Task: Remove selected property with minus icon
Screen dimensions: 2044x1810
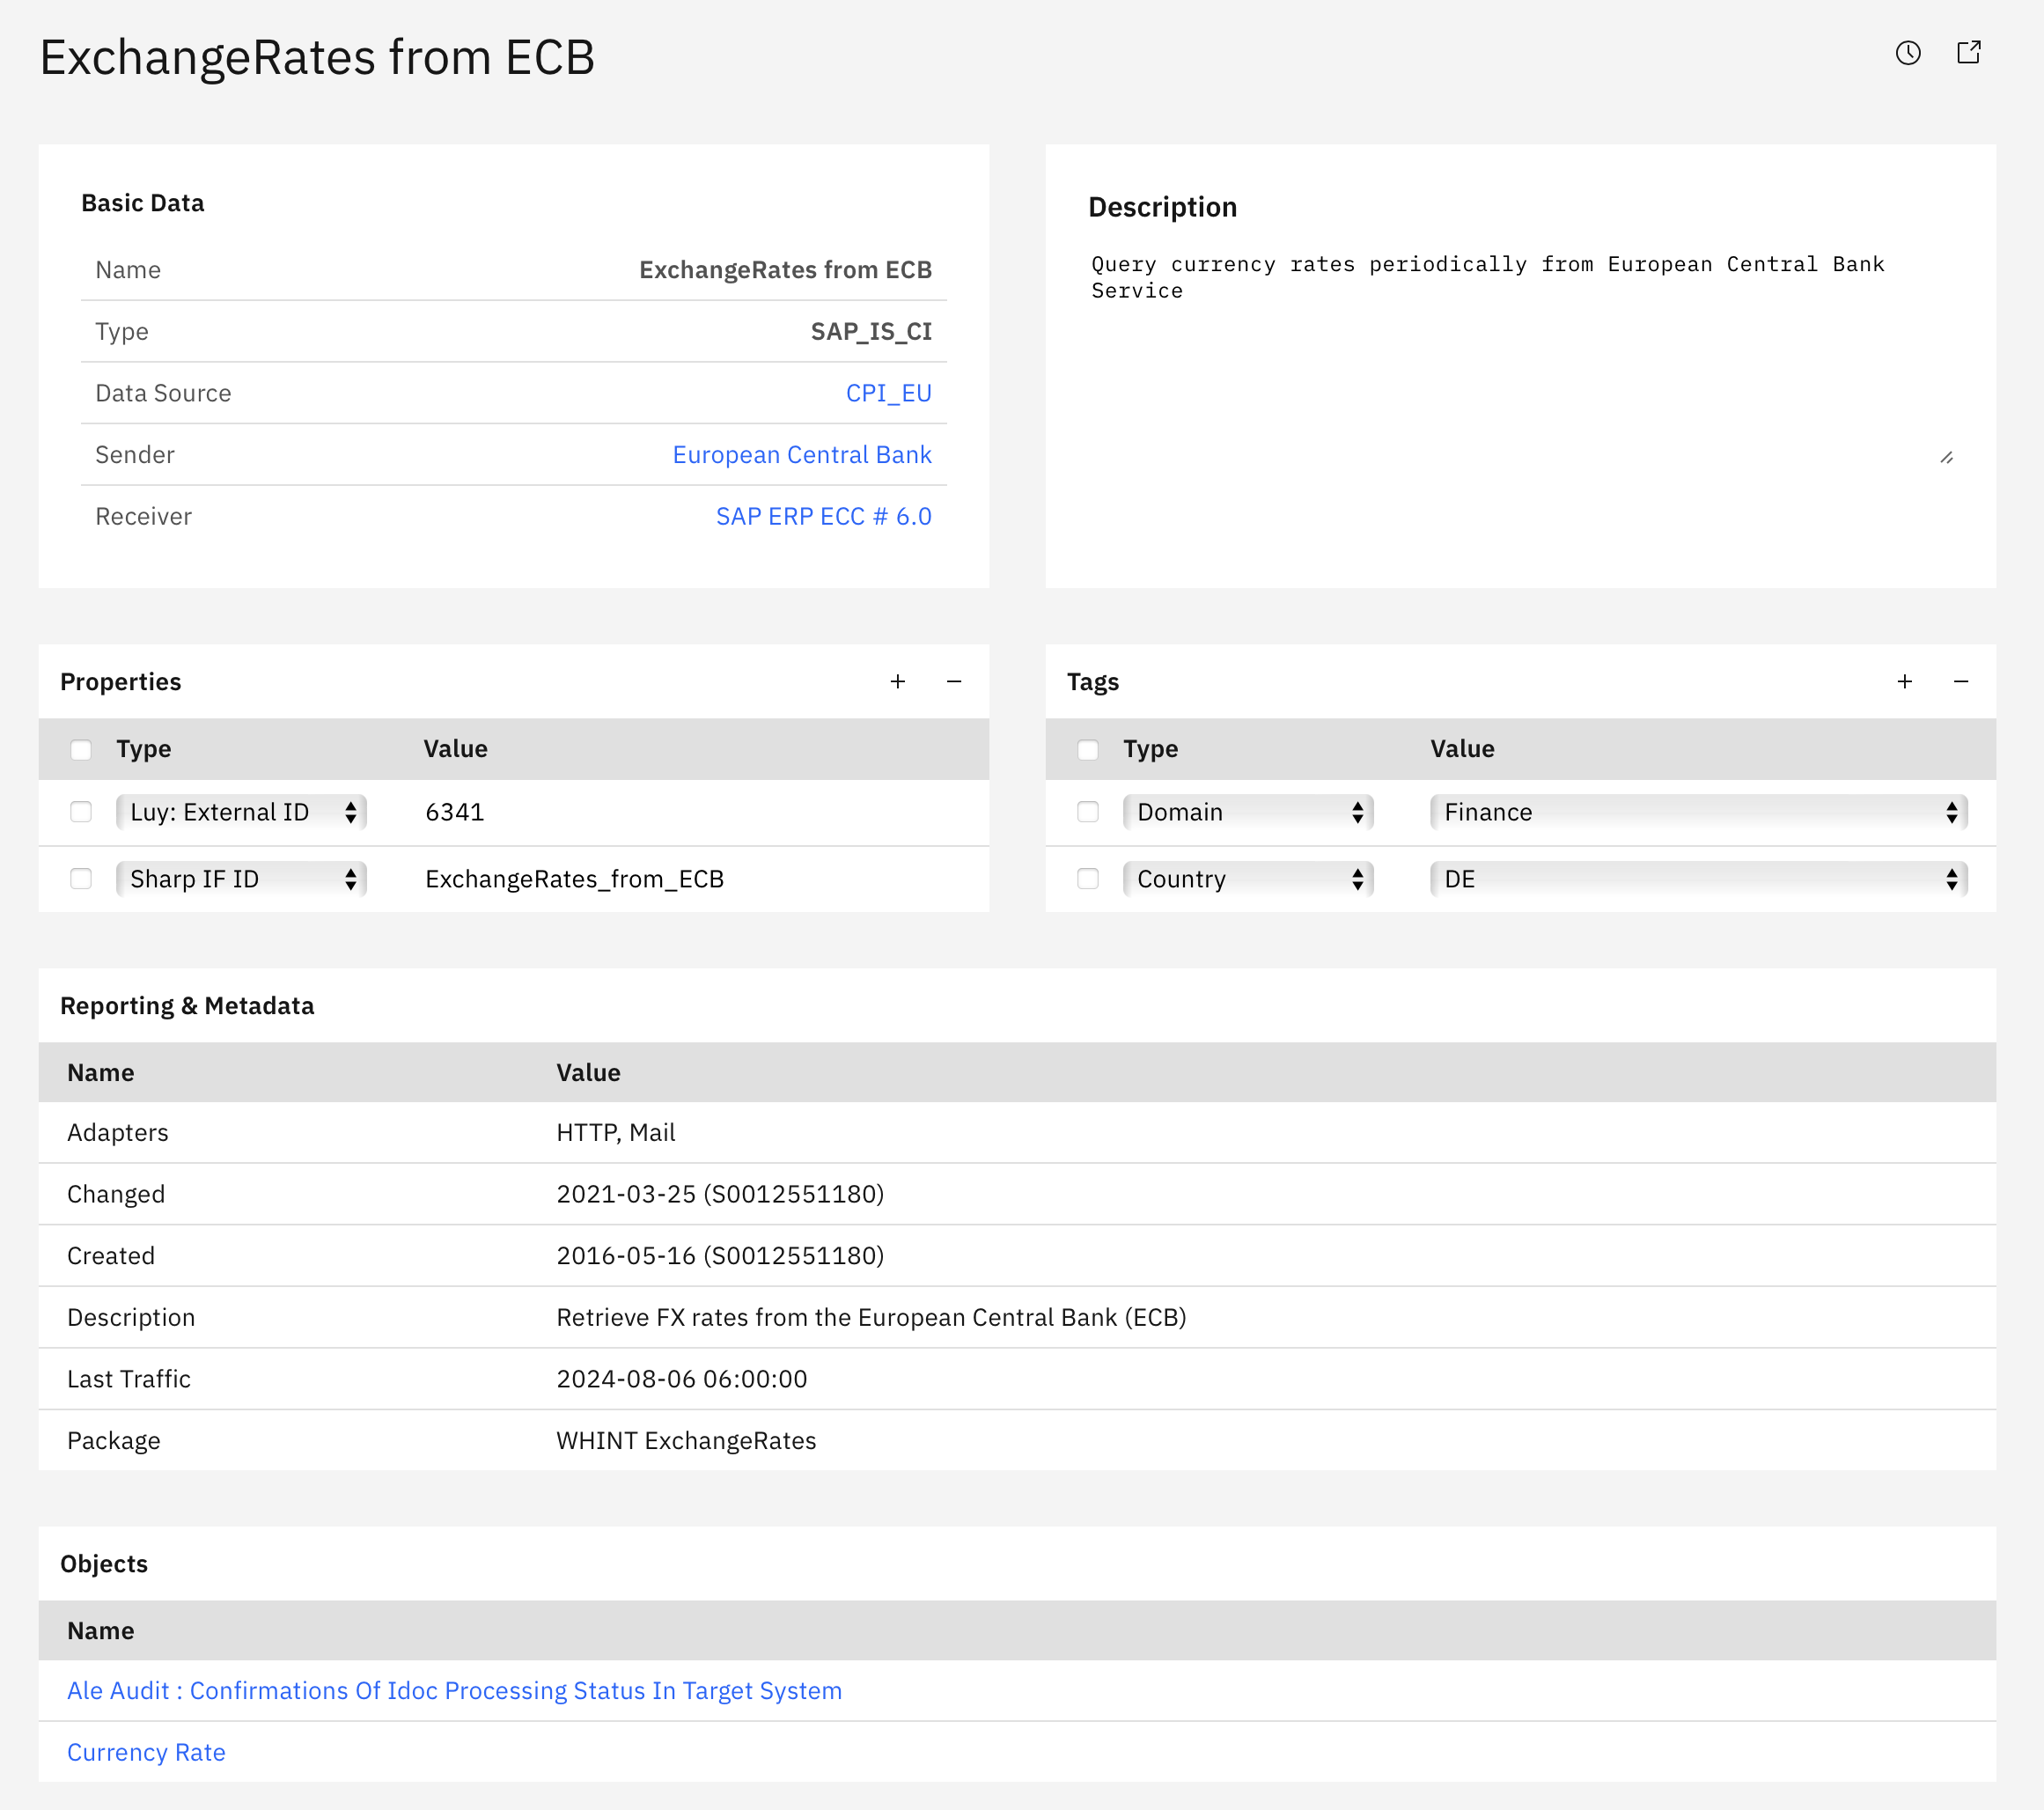Action: 954,682
